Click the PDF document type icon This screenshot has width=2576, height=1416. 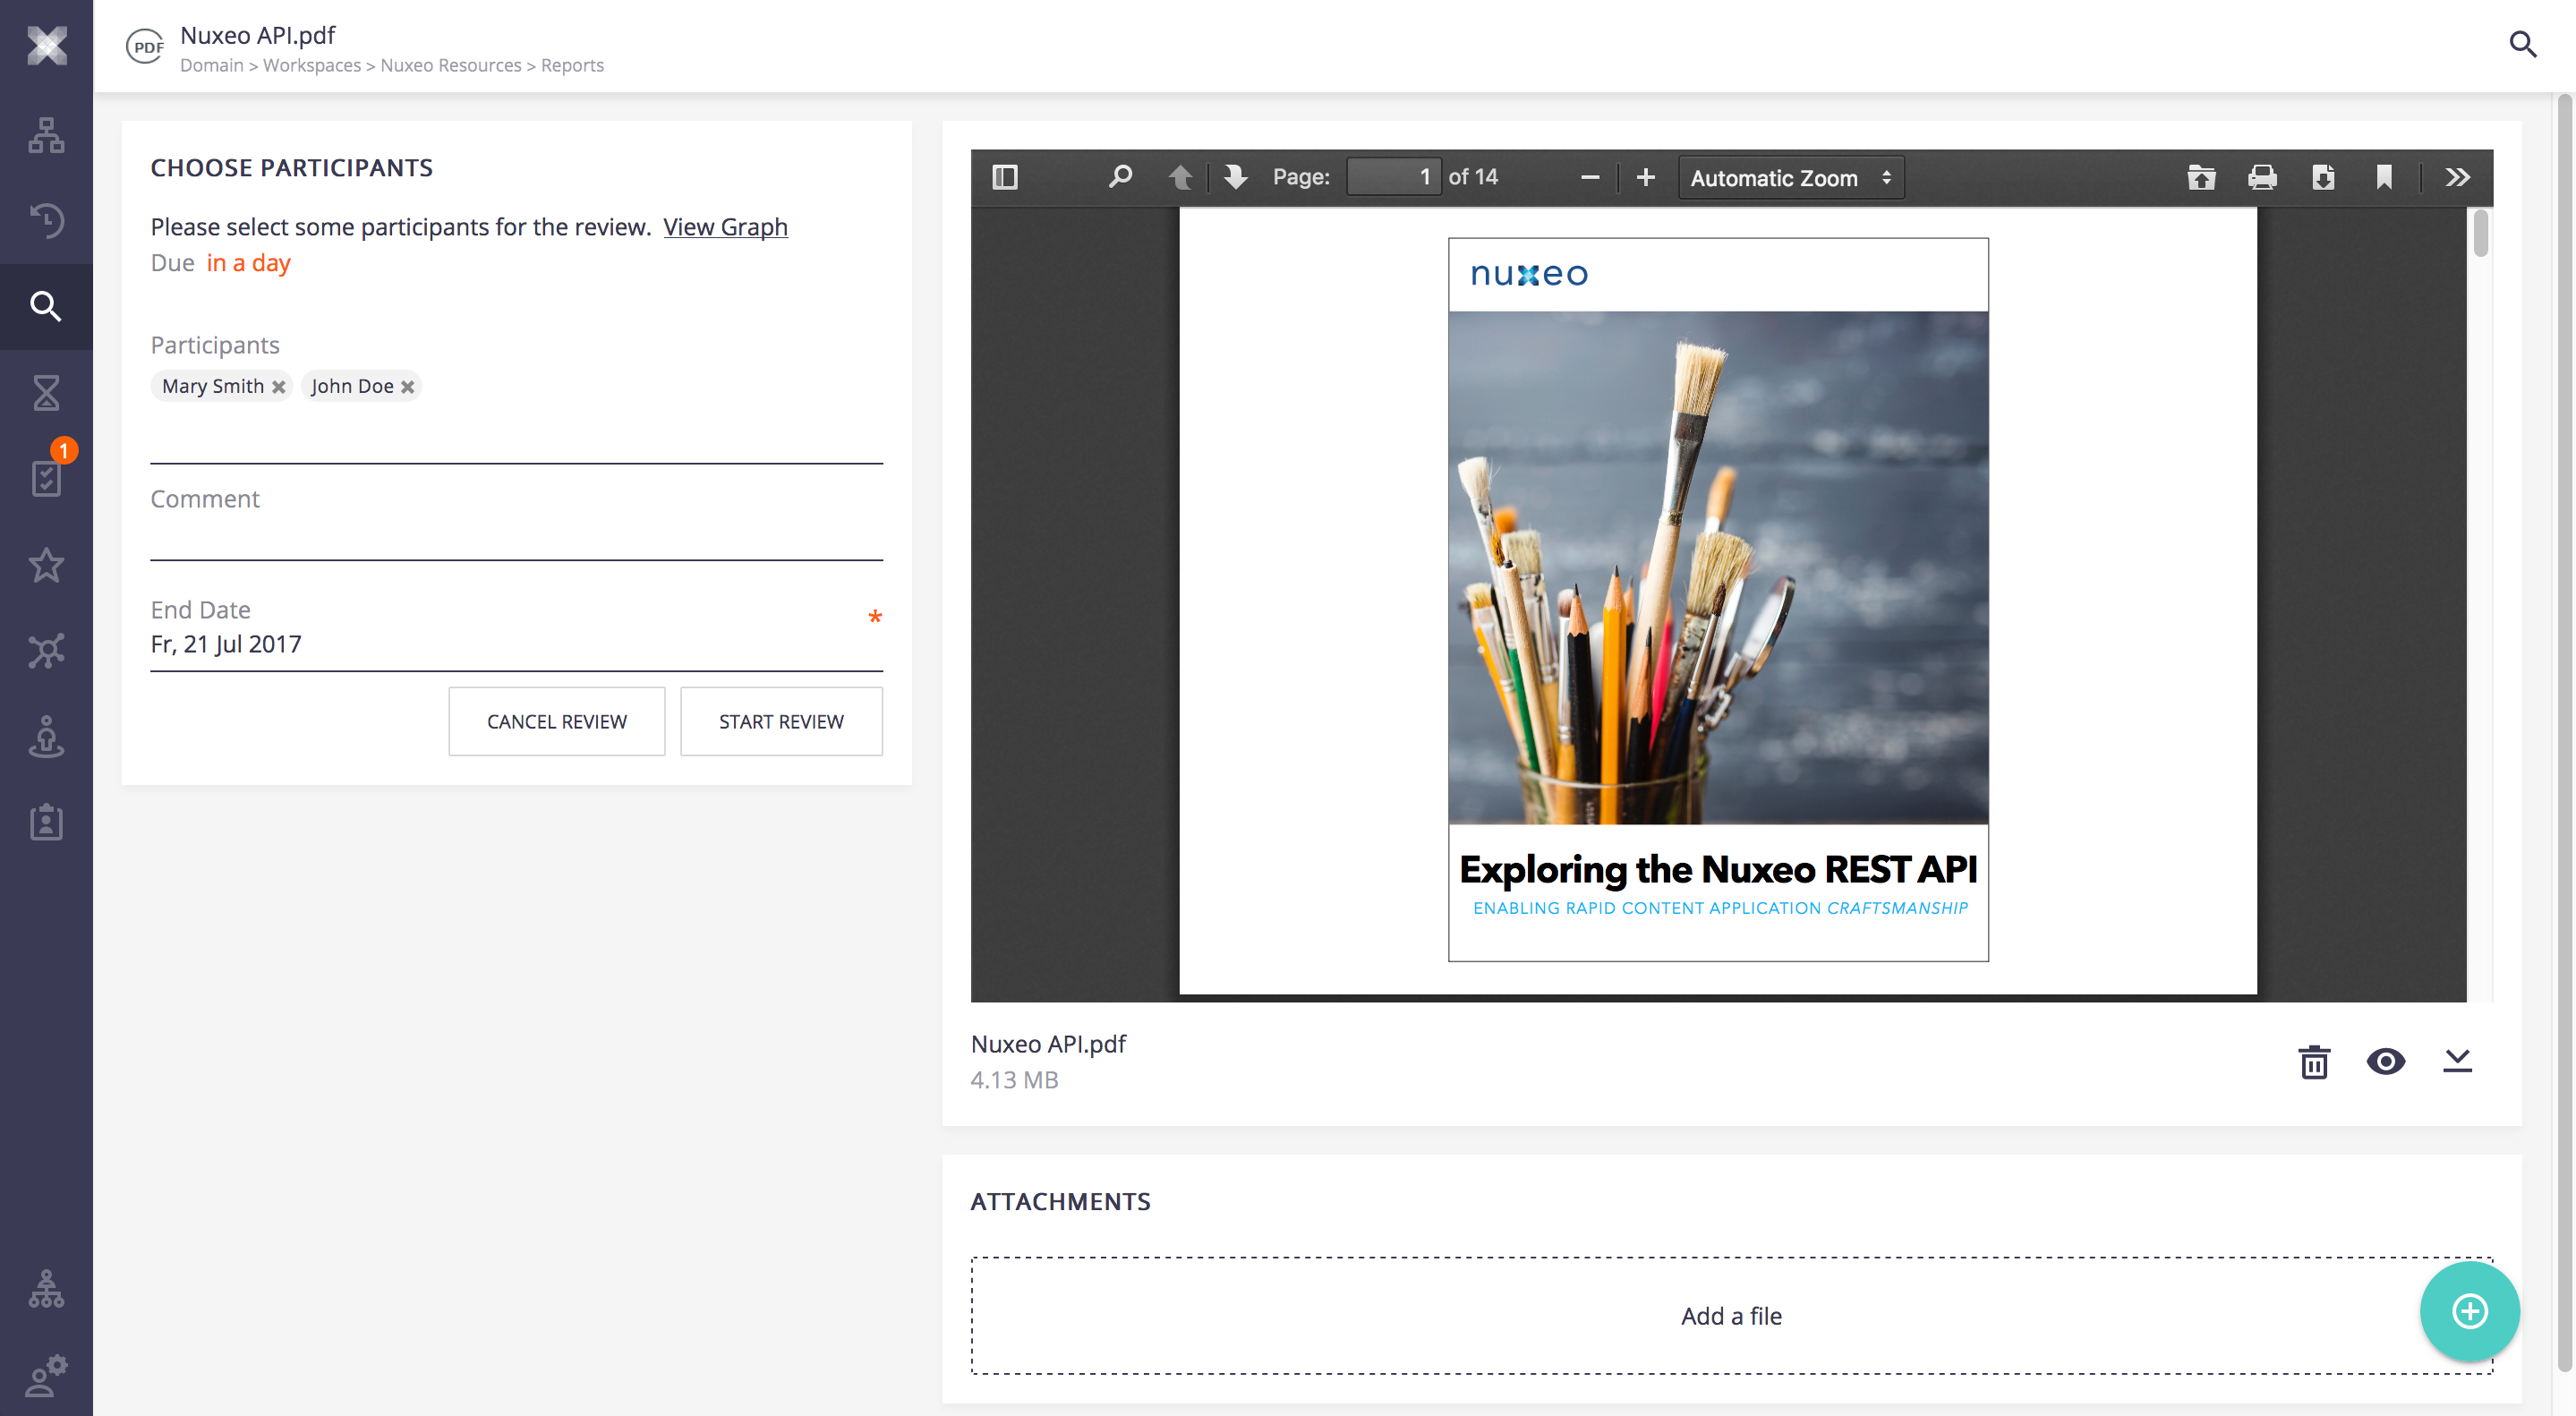tap(146, 46)
